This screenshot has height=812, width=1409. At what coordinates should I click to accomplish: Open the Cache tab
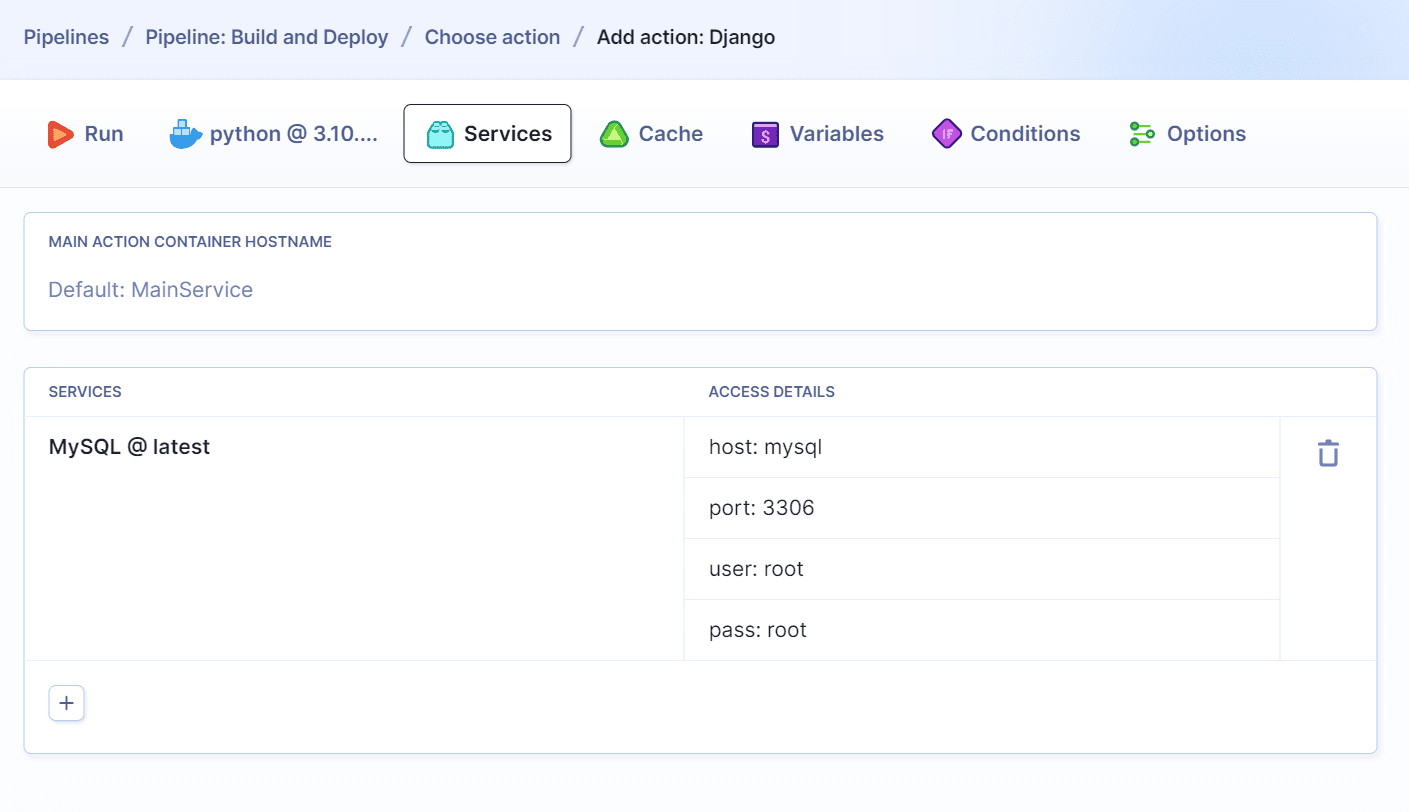click(670, 133)
